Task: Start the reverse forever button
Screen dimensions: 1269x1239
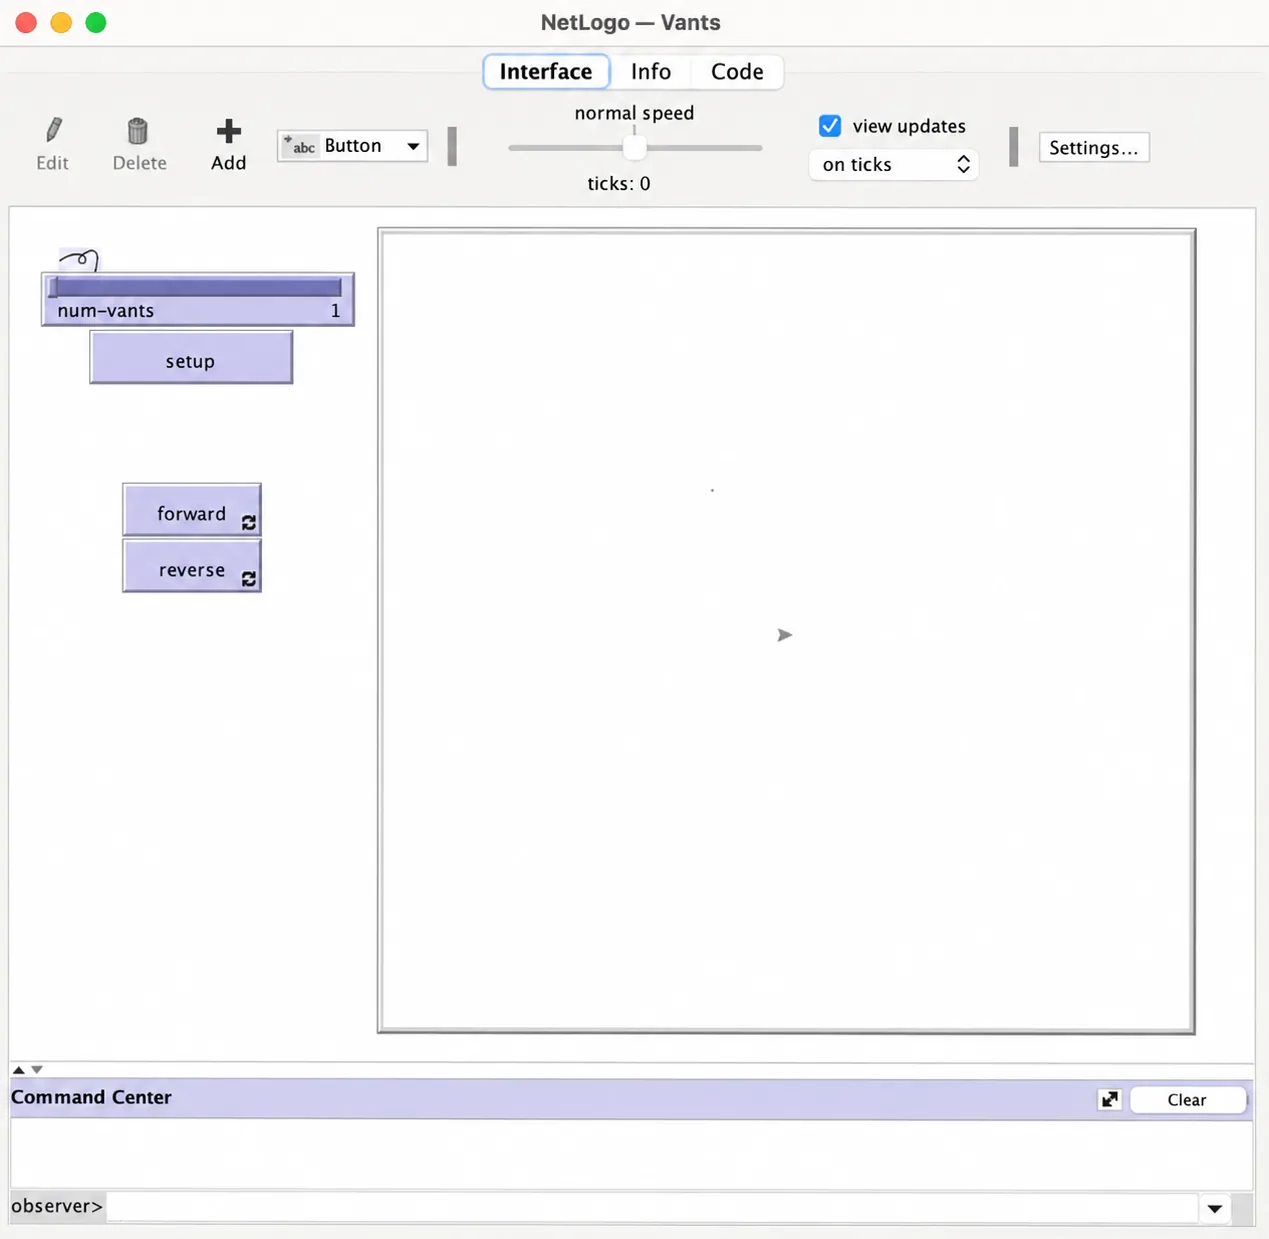Action: coord(192,566)
